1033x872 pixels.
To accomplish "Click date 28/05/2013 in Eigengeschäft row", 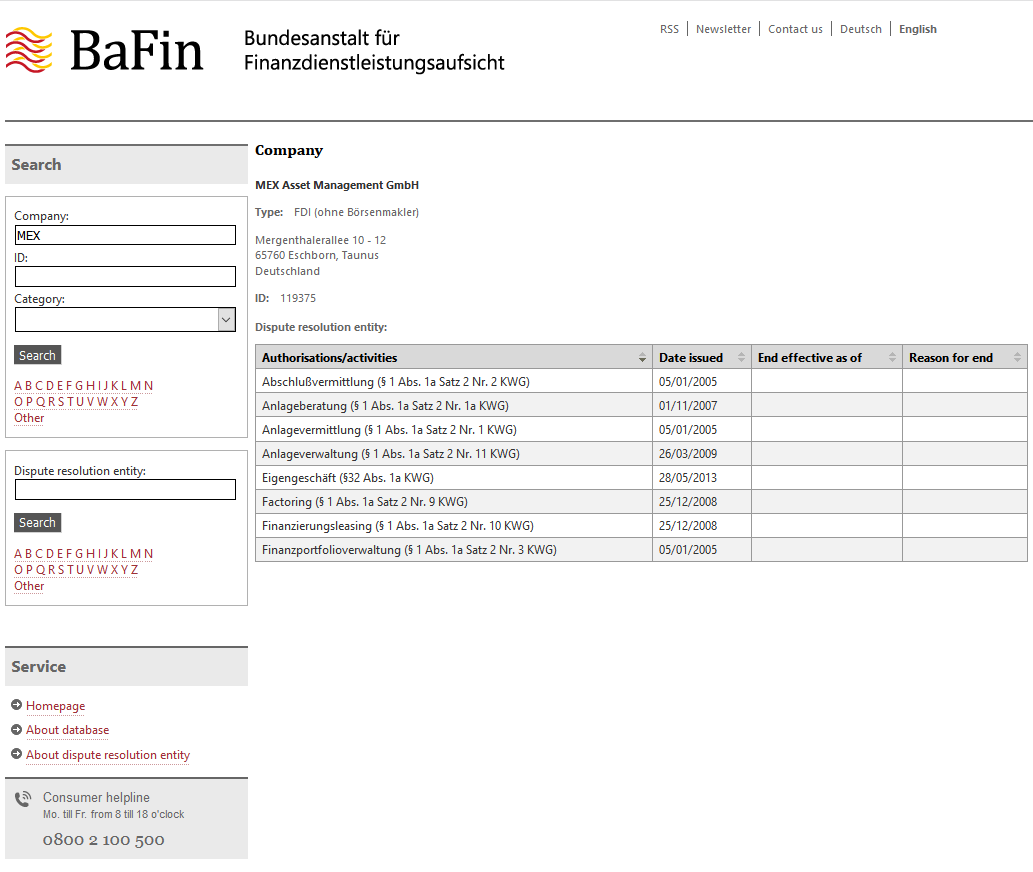I will click(688, 478).
